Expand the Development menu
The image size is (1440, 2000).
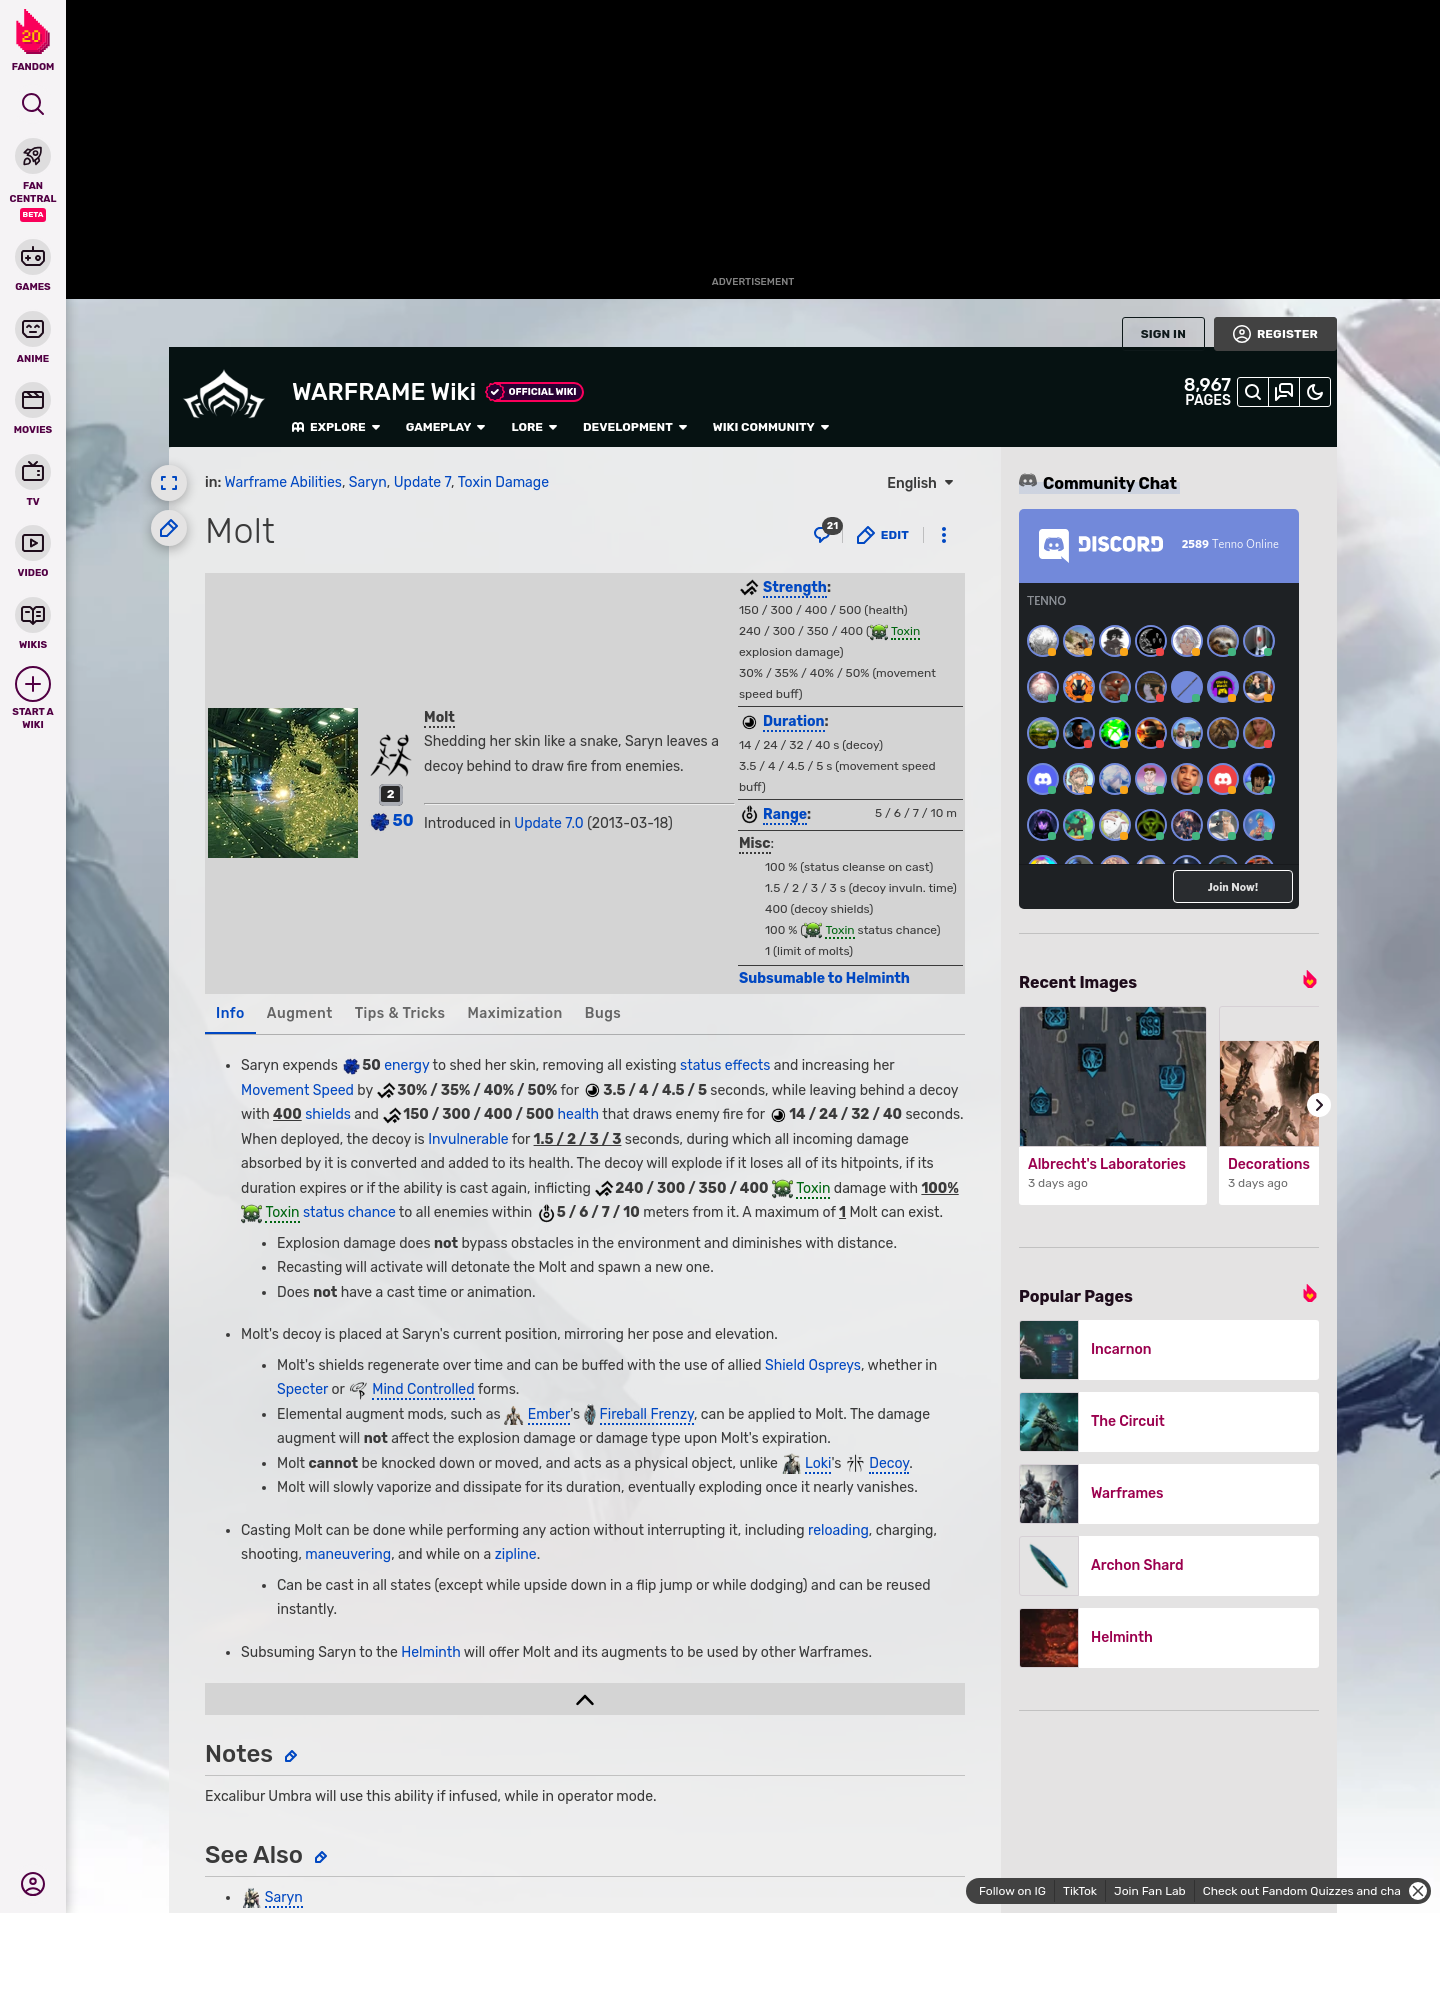click(x=635, y=427)
